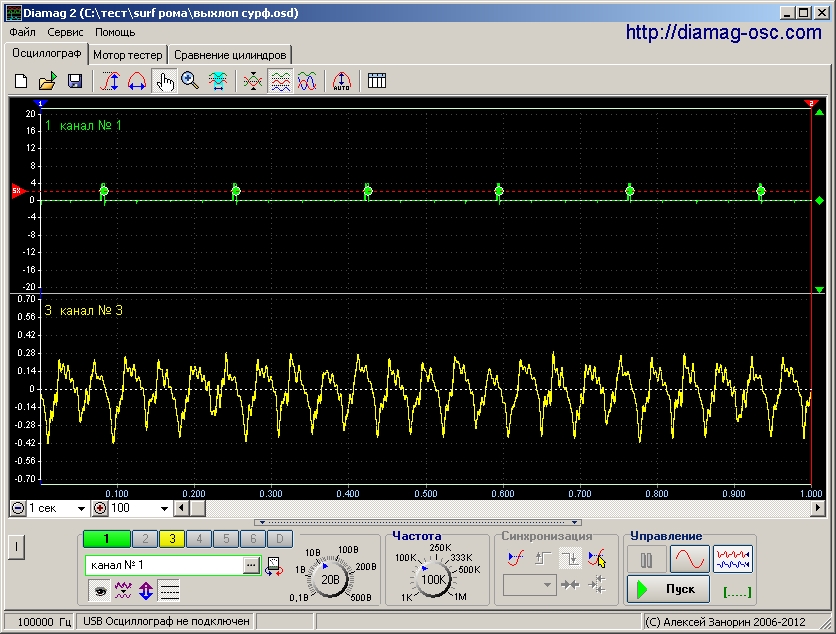This screenshot has height=634, width=836.
Task: Select channel 1 green button
Action: pyautogui.click(x=107, y=539)
